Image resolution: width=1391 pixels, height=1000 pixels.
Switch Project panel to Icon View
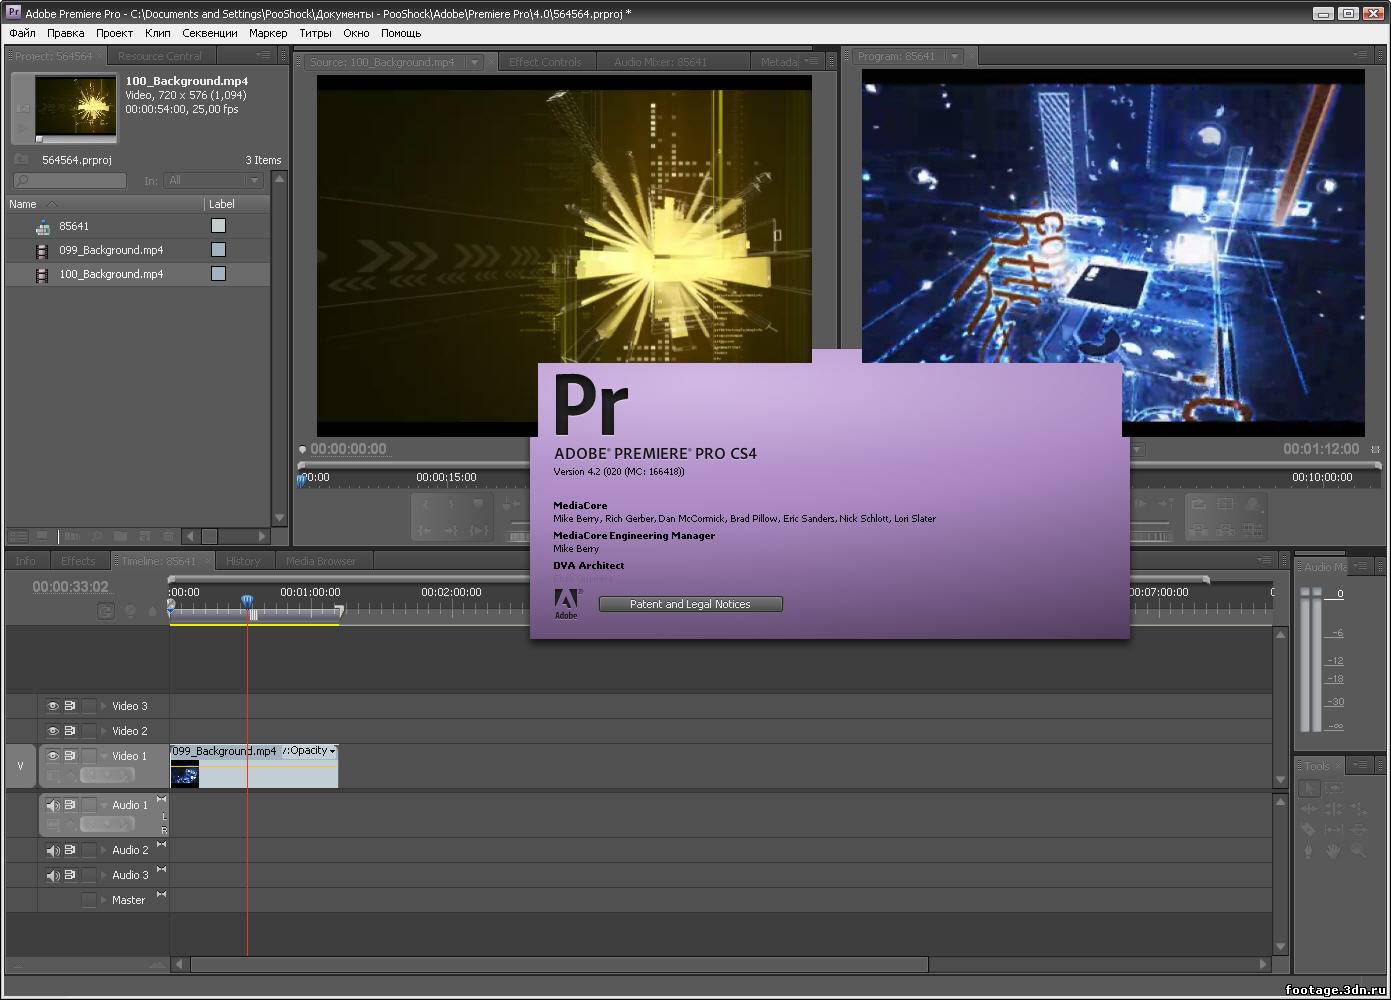[41, 536]
